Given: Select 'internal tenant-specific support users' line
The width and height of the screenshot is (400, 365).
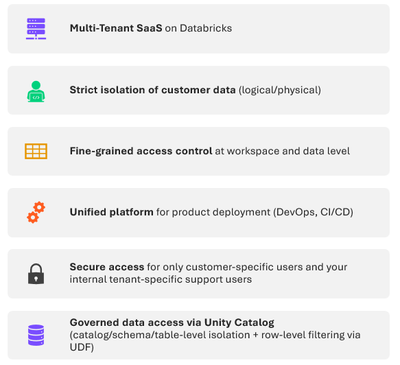Looking at the screenshot, I should click(161, 279).
